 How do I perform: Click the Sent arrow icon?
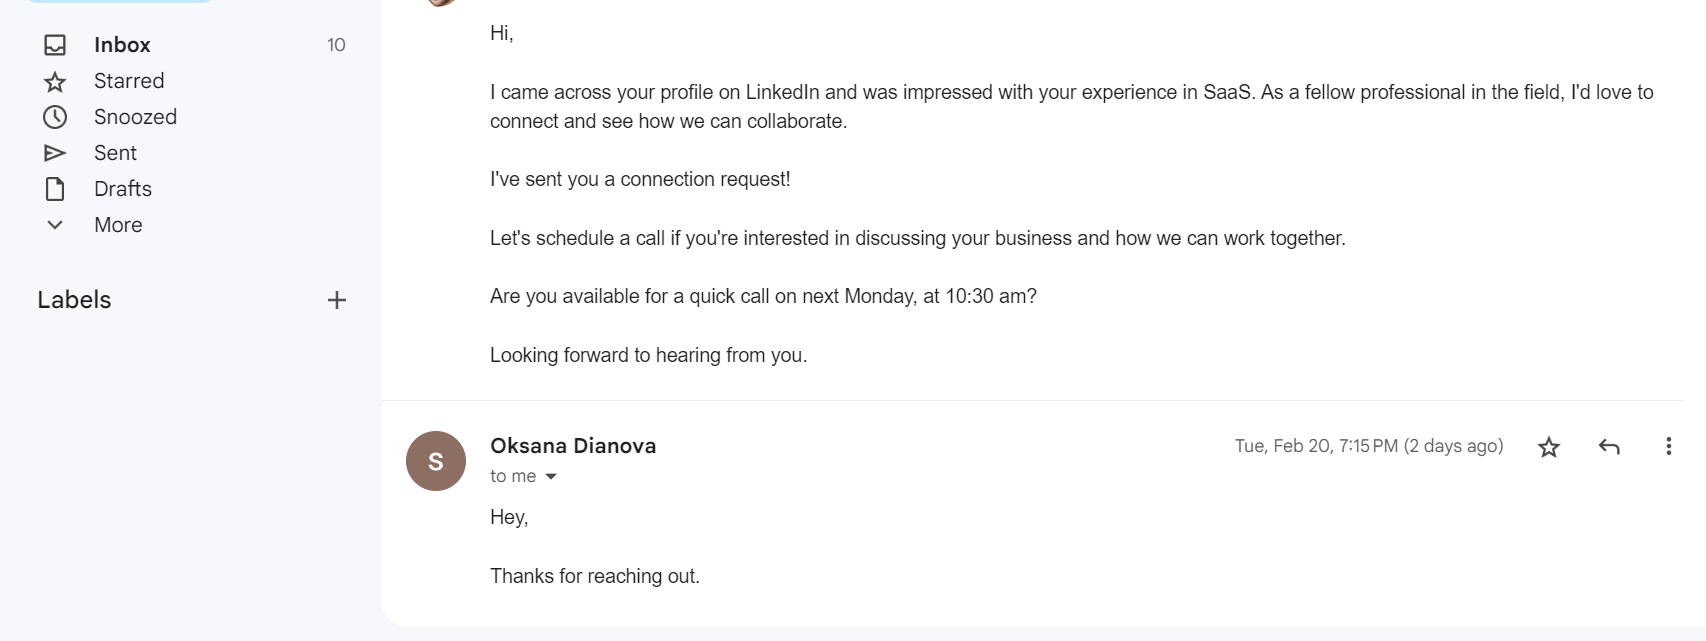tap(55, 153)
